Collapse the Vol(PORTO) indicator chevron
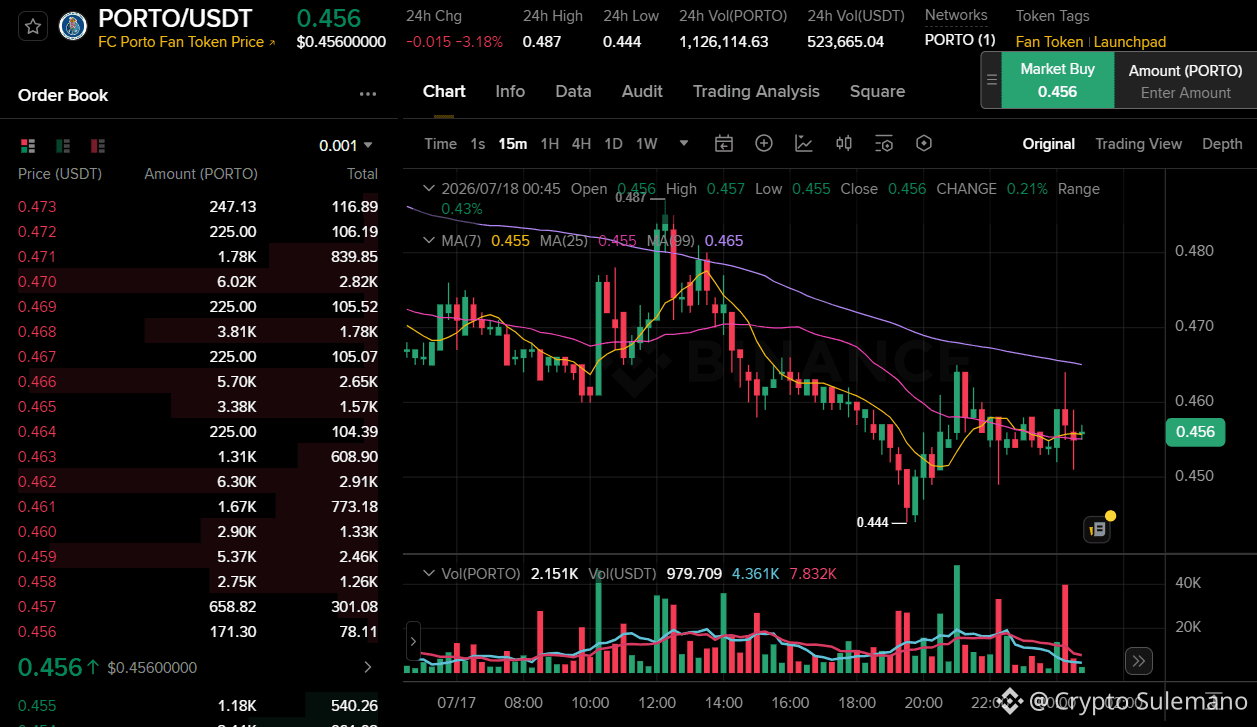Image resolution: width=1257 pixels, height=727 pixels. pos(429,573)
